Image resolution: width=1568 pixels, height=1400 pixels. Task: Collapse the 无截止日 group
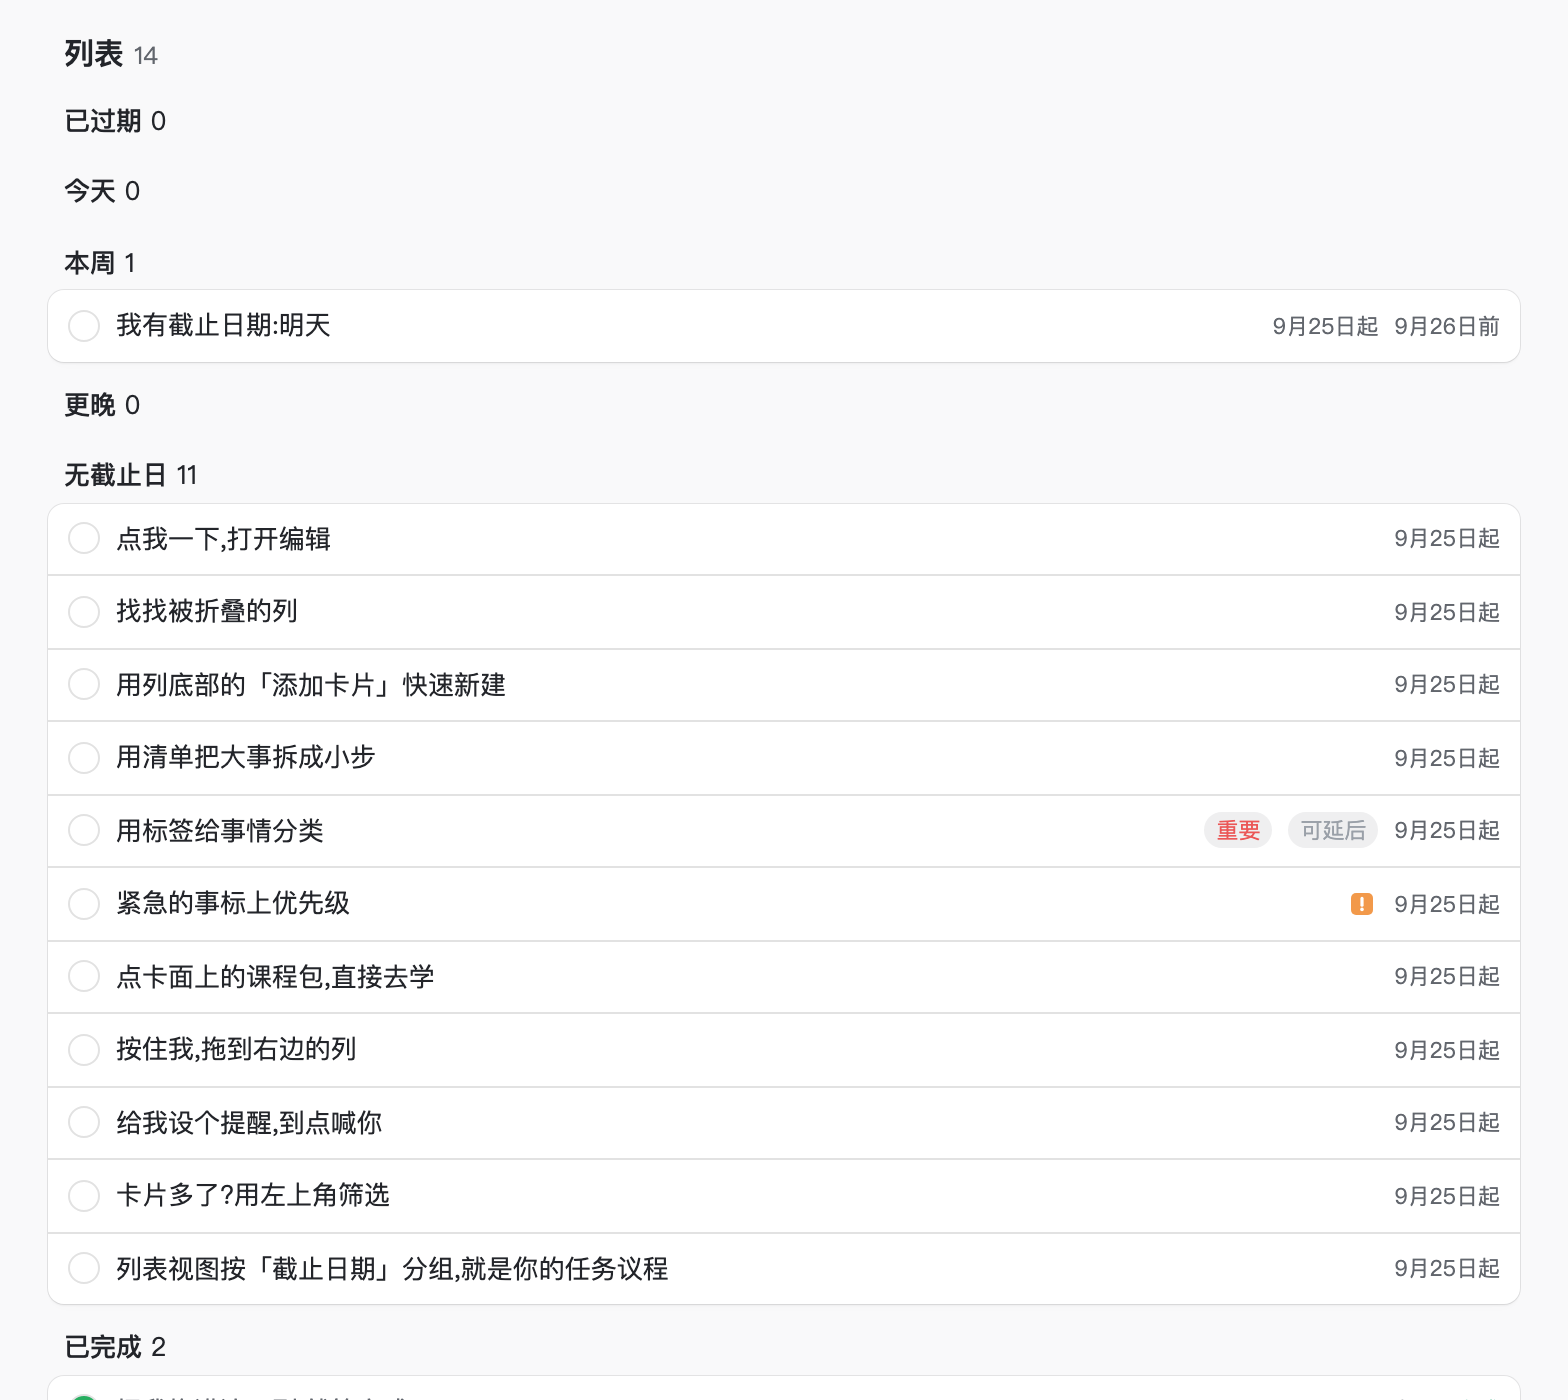pos(131,475)
